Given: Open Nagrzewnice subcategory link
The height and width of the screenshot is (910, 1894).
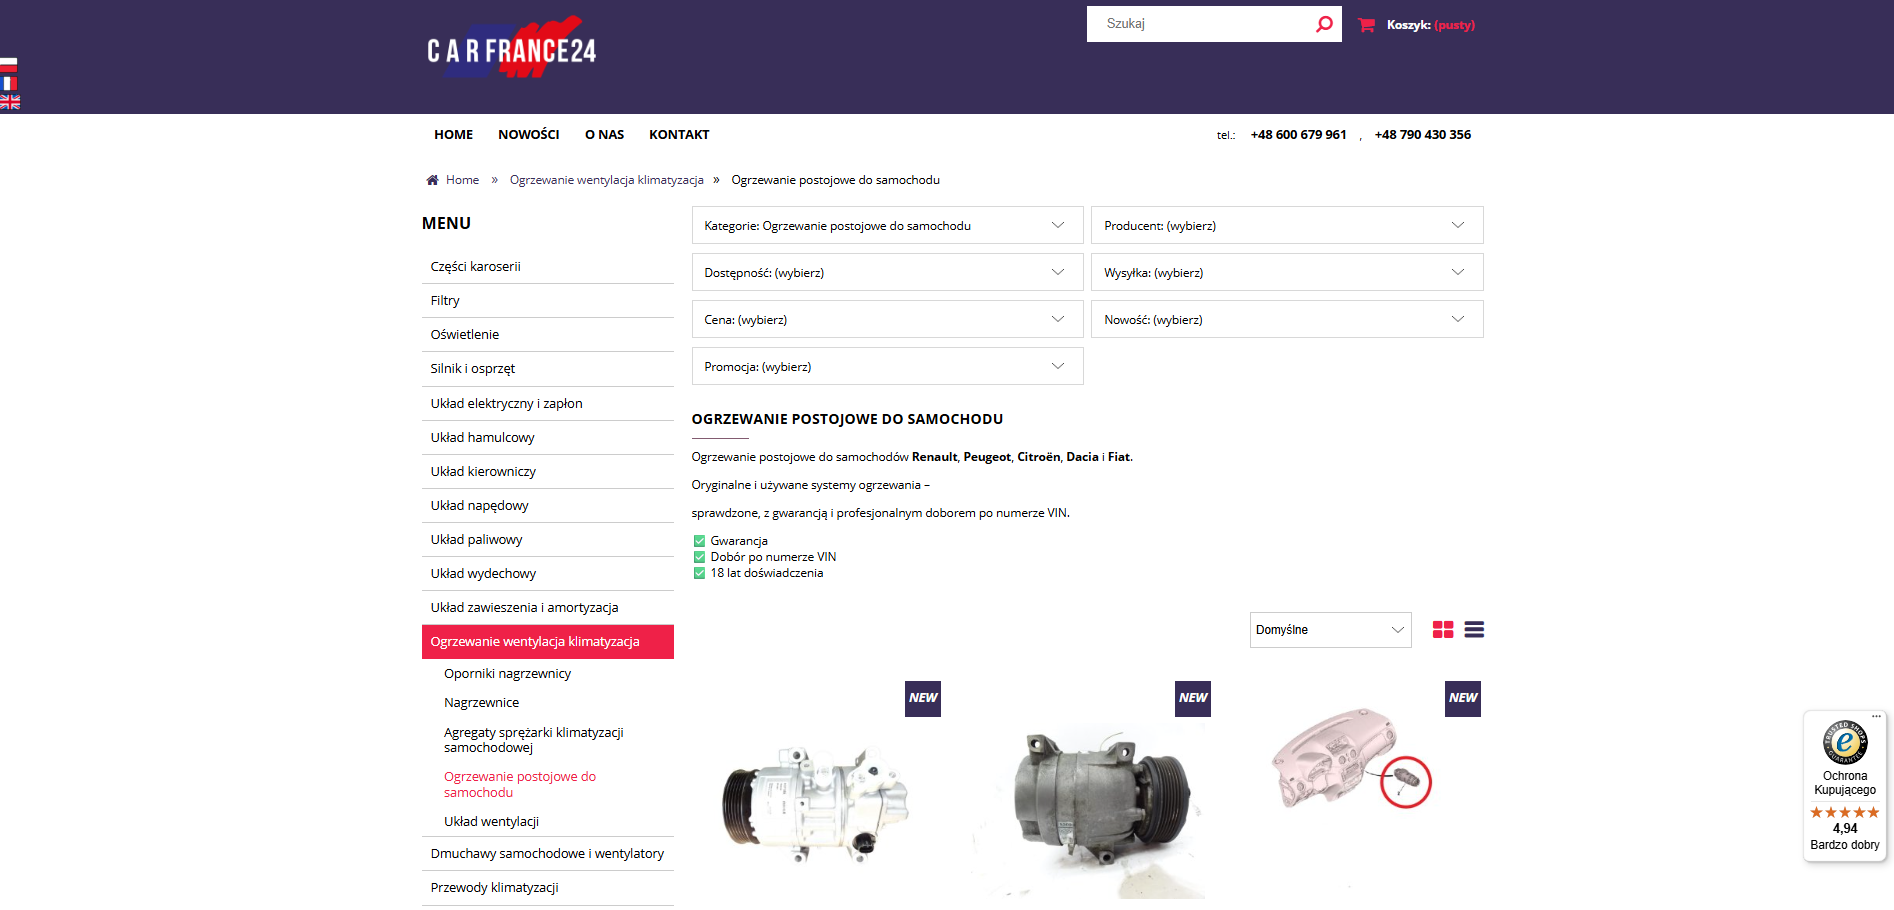Looking at the screenshot, I should [481, 703].
